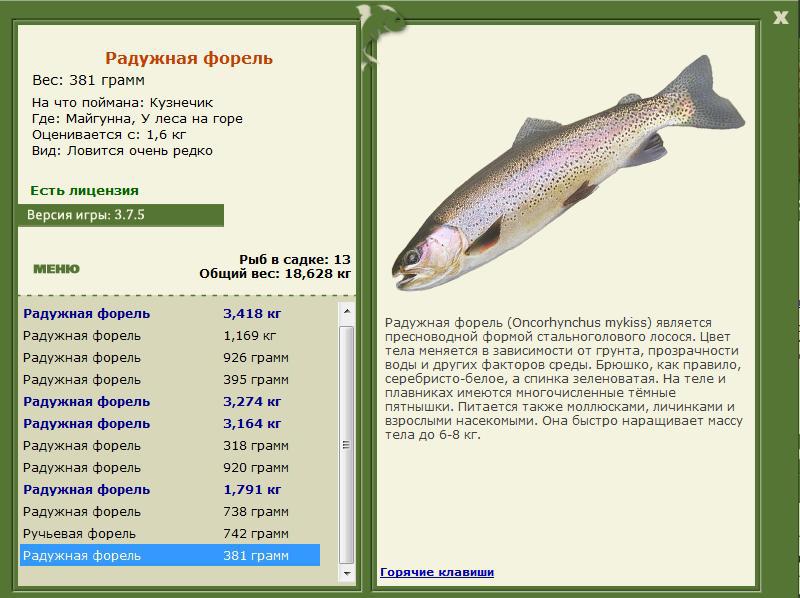Close the fish info window with X

point(780,18)
